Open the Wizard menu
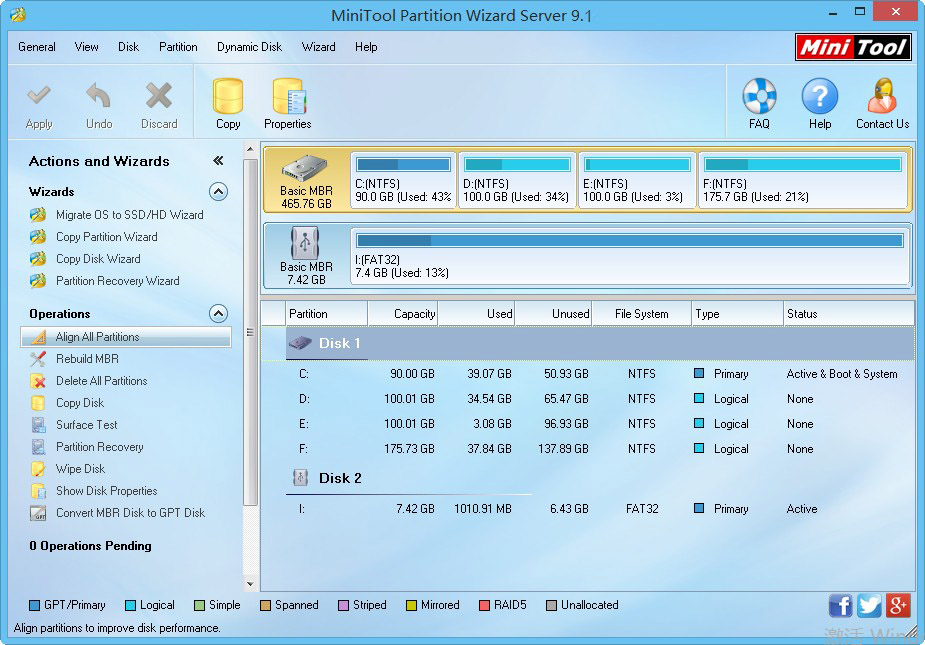The image size is (925, 645). click(x=319, y=47)
